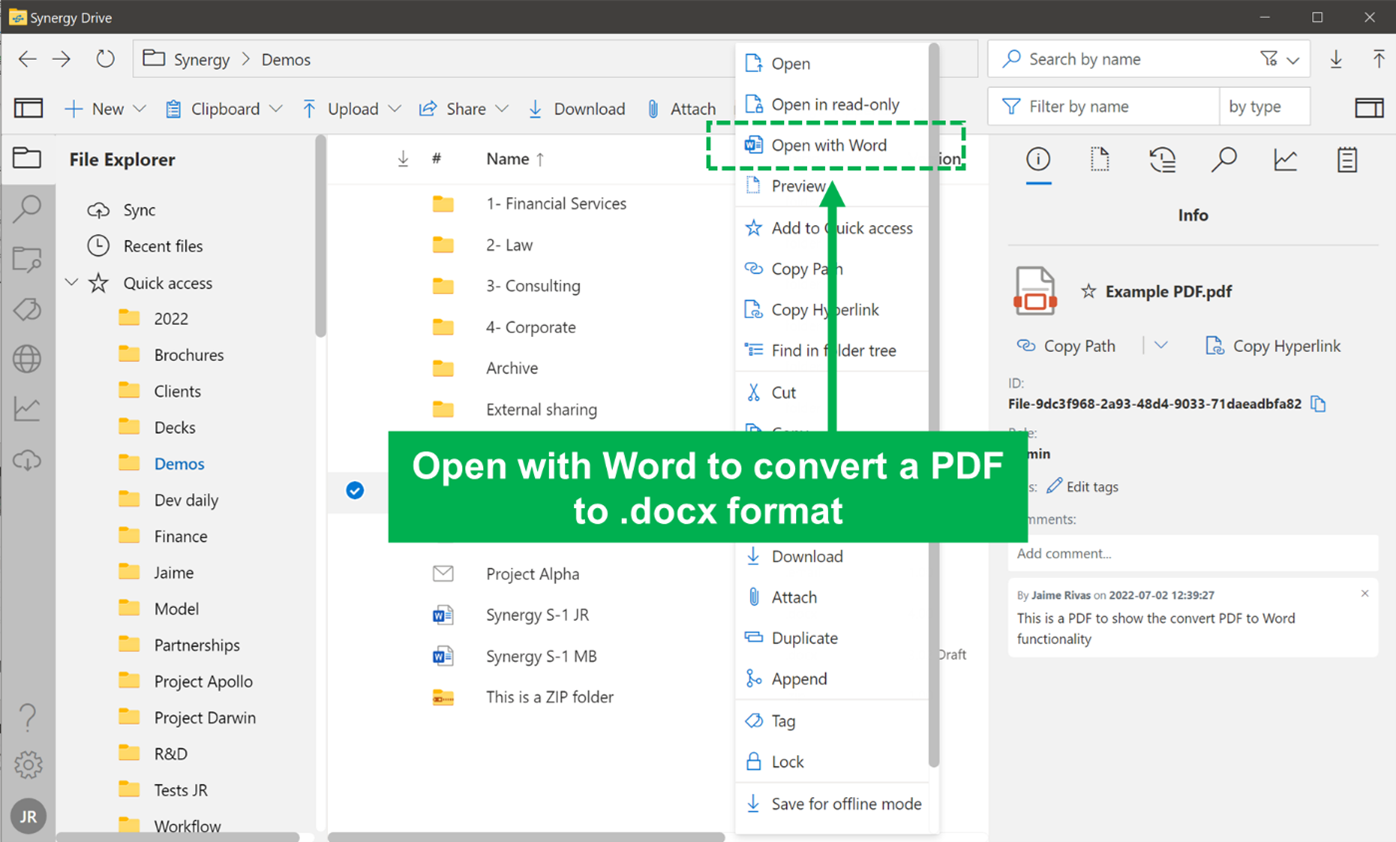Open settings gear in left sidebar

point(28,765)
